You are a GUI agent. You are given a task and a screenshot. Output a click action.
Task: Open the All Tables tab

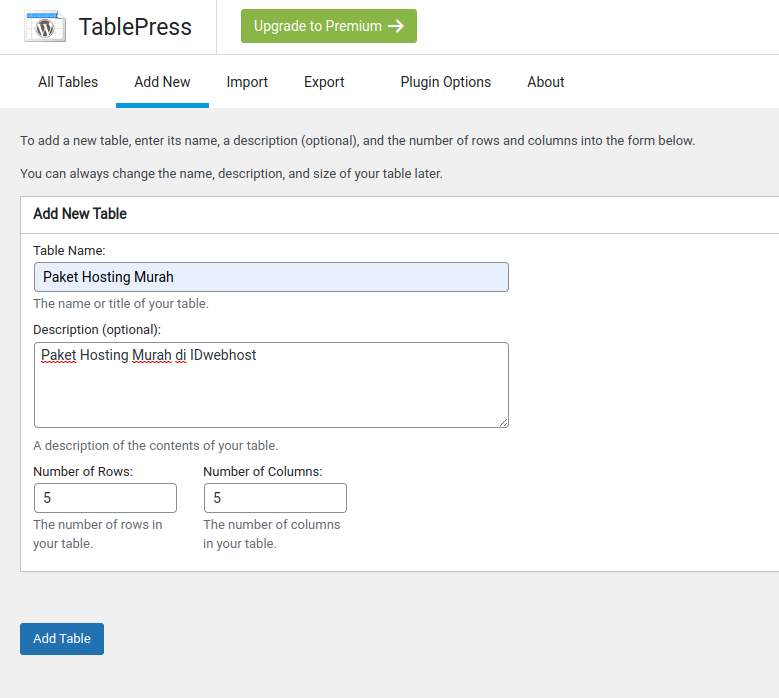click(68, 82)
